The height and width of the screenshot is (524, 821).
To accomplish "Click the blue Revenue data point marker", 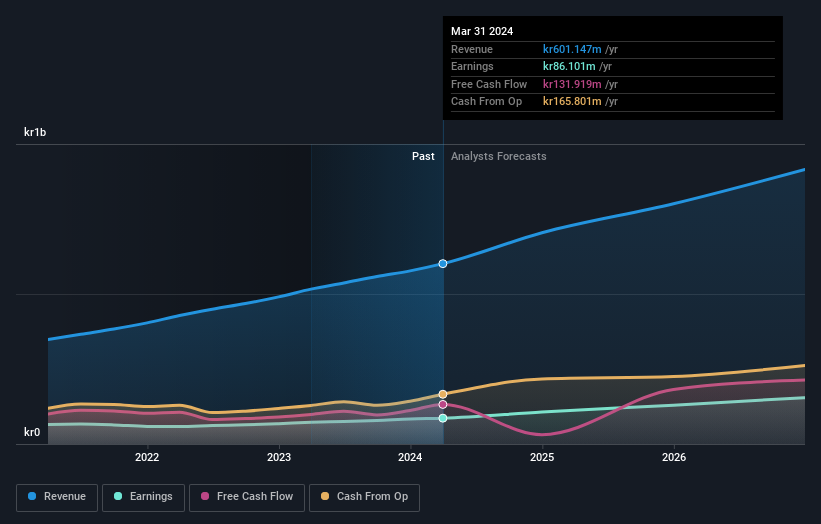I will 443,264.
